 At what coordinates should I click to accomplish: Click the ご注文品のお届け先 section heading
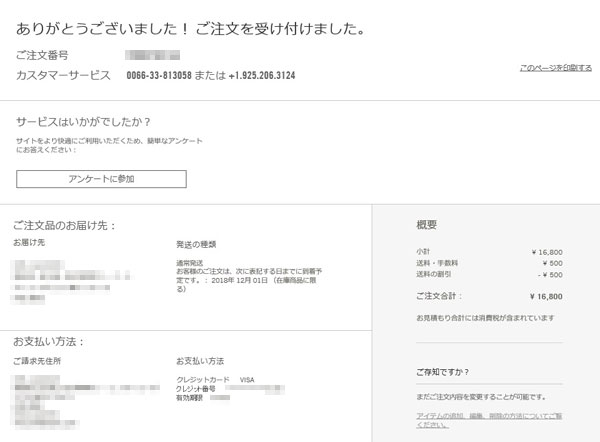click(x=65, y=225)
